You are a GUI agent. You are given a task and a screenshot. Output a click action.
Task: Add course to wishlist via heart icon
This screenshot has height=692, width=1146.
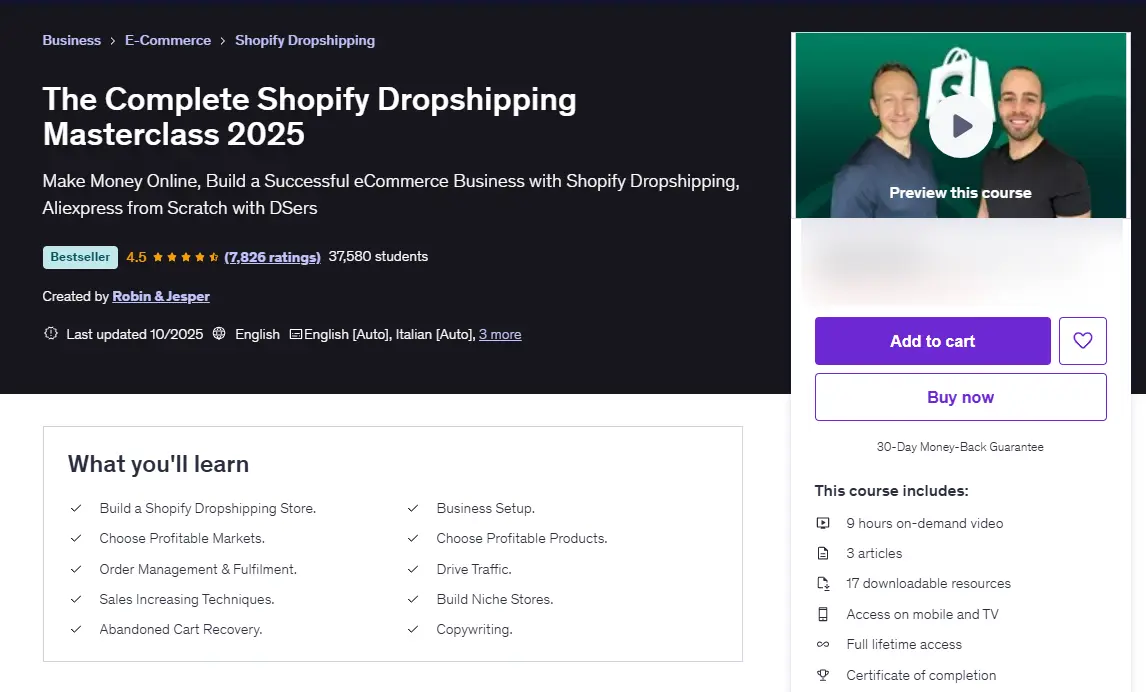click(x=1083, y=341)
